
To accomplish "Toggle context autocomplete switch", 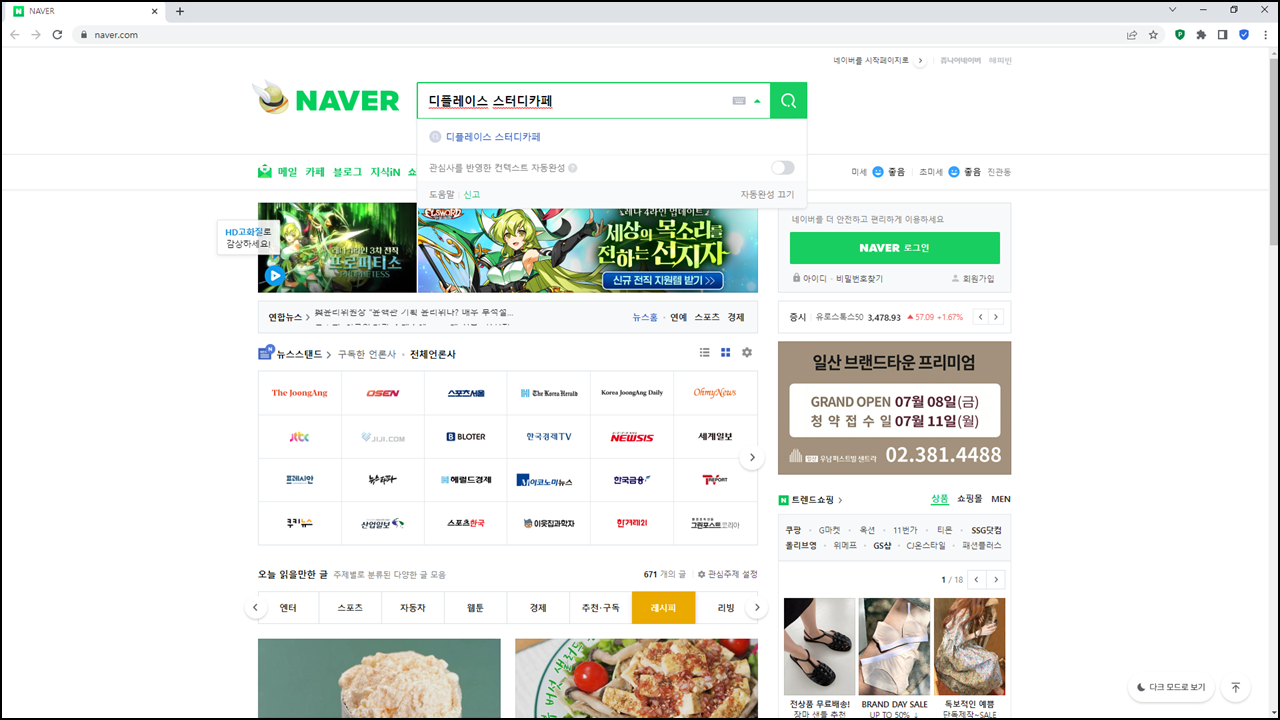I will pos(782,168).
